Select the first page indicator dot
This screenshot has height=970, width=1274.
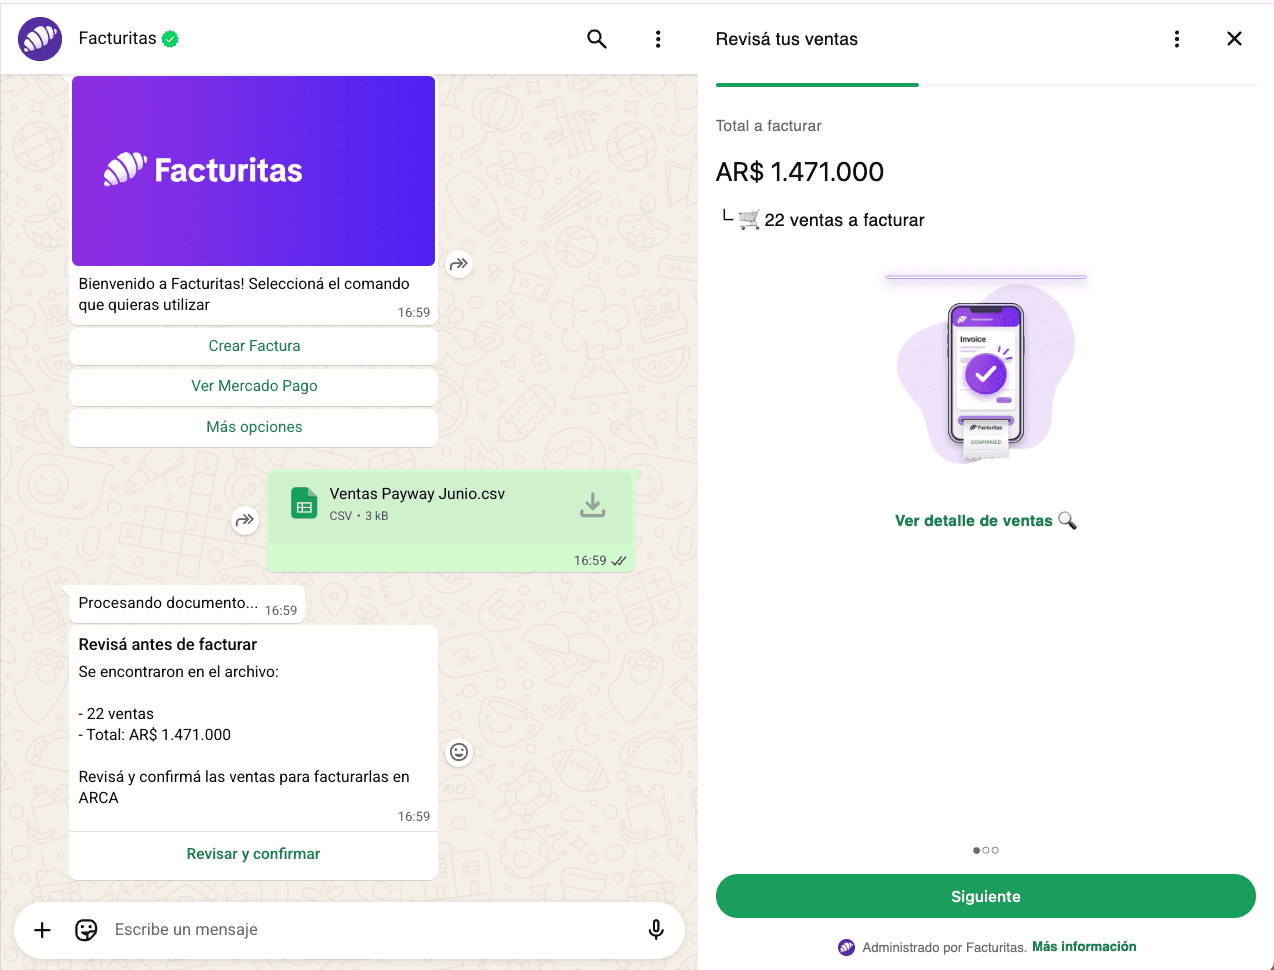(976, 850)
